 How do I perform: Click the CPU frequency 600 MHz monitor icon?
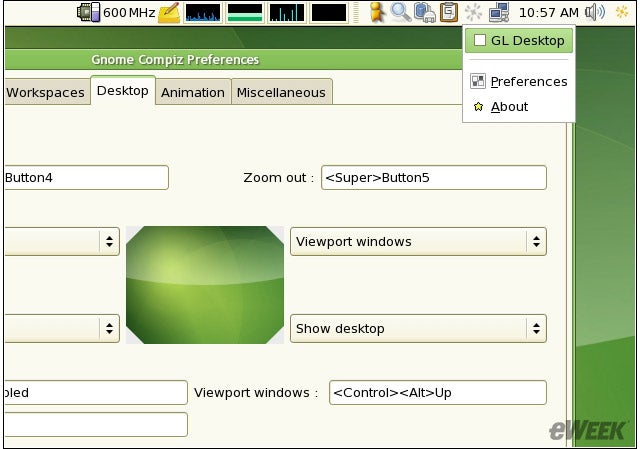[x=89, y=12]
